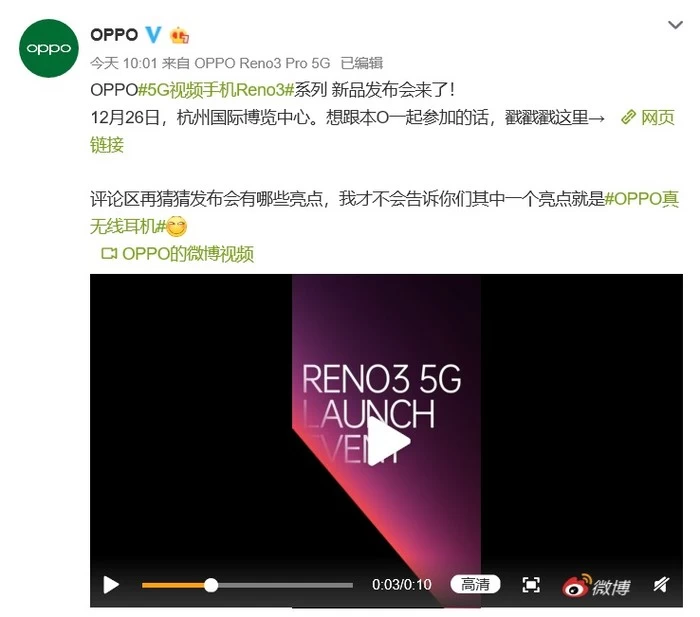Expand the post options chevron menu
Image resolution: width=700 pixels, height=617 pixels.
[675, 25]
